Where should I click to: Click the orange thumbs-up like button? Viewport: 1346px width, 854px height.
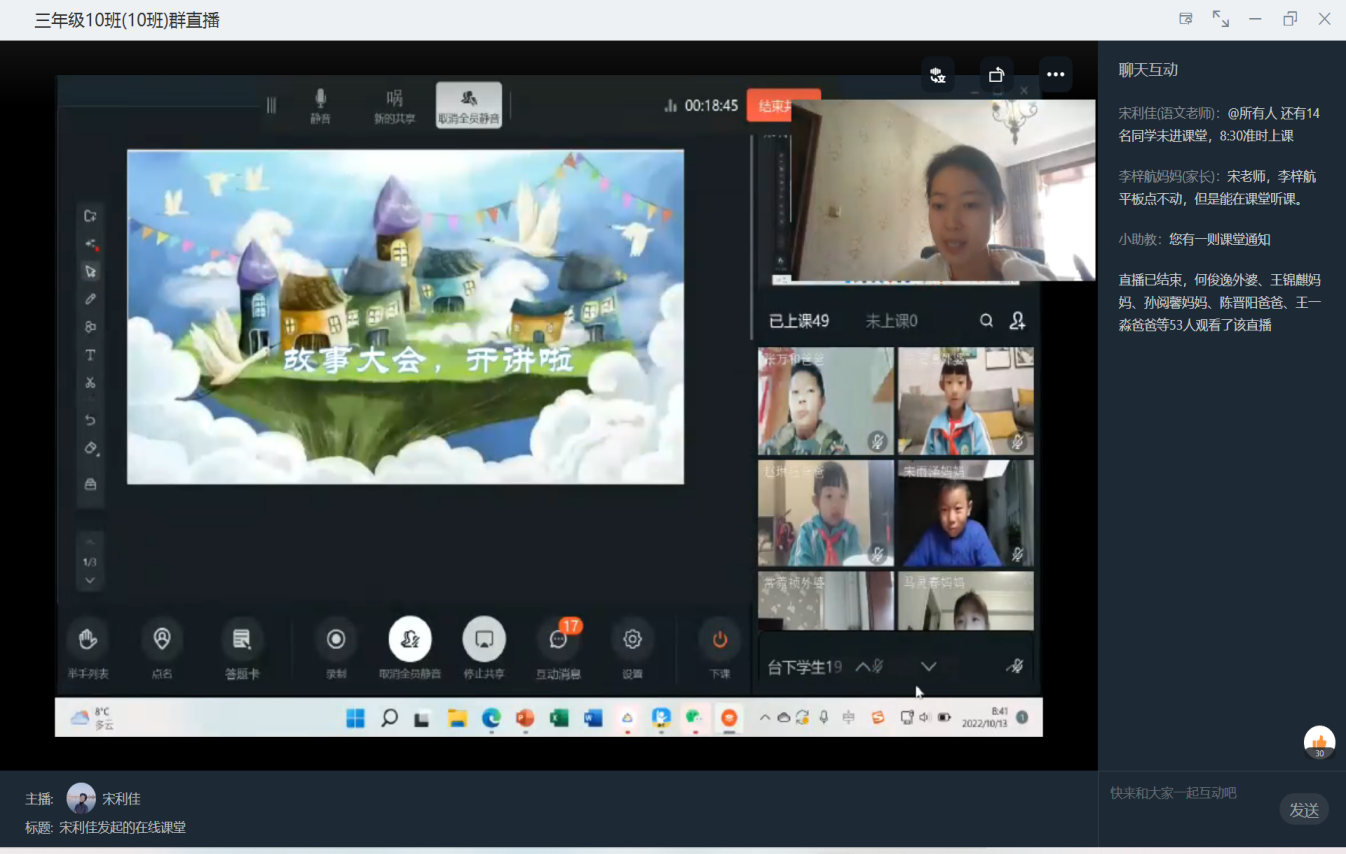1319,742
